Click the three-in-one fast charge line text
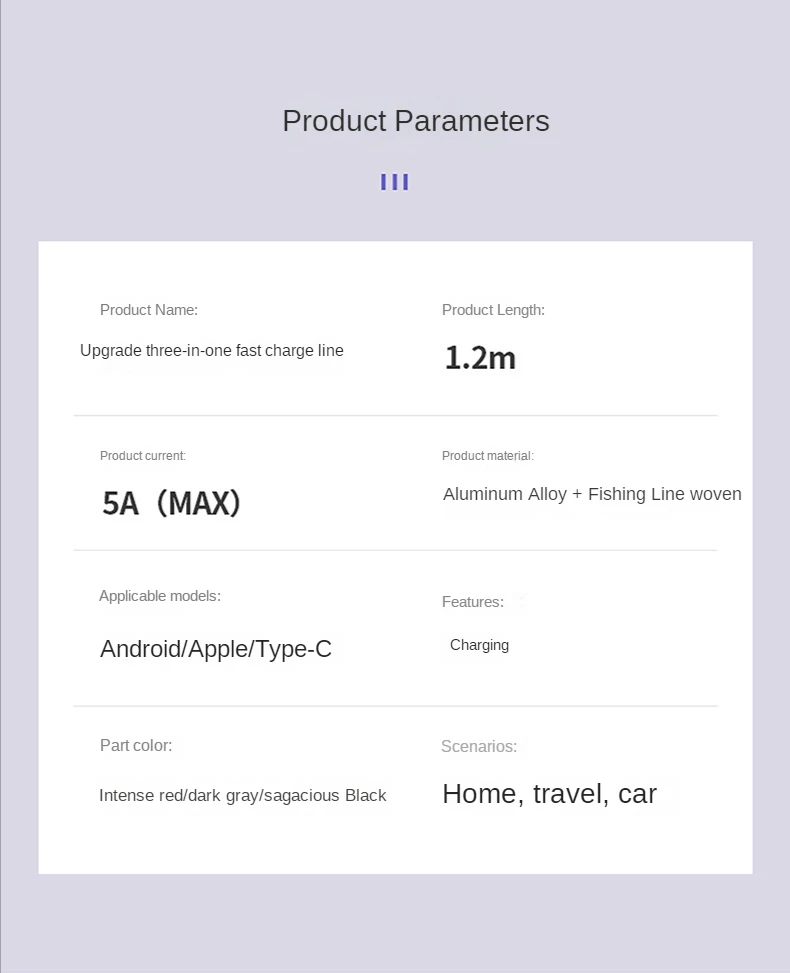Image resolution: width=790 pixels, height=973 pixels. pyautogui.click(x=212, y=351)
